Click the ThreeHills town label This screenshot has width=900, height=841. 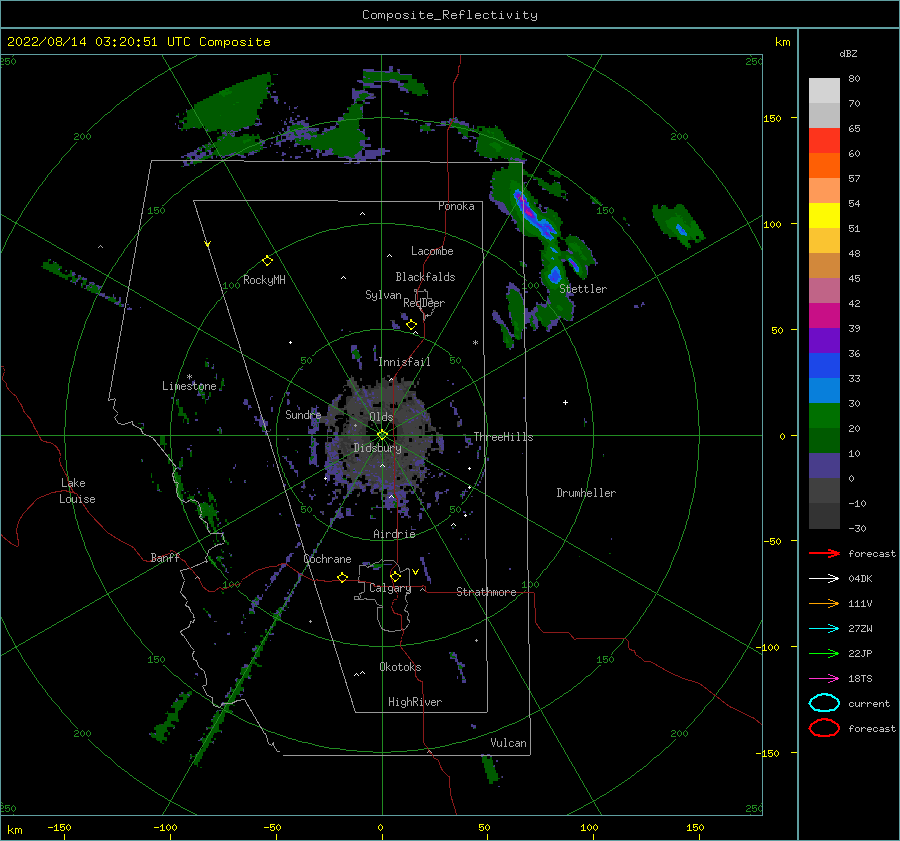(x=503, y=437)
